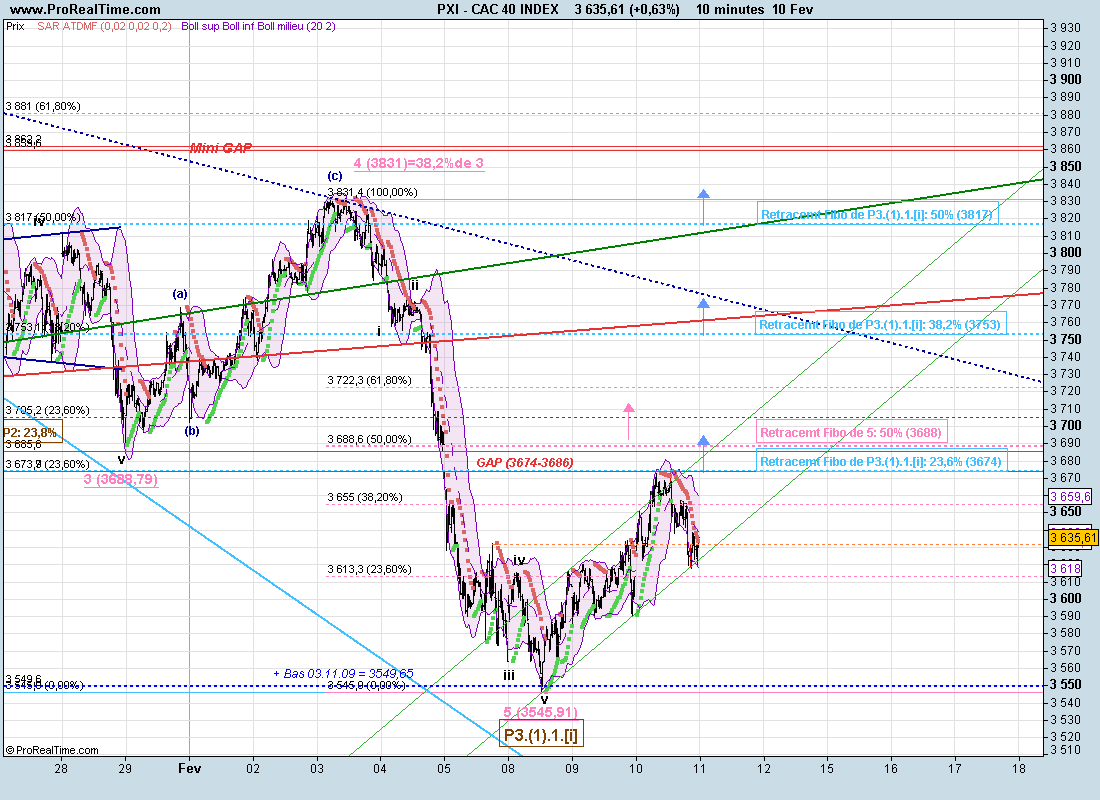Click the Retracemt Fibo de 5: 50% (3688) box
The image size is (1100, 800).
(x=852, y=432)
